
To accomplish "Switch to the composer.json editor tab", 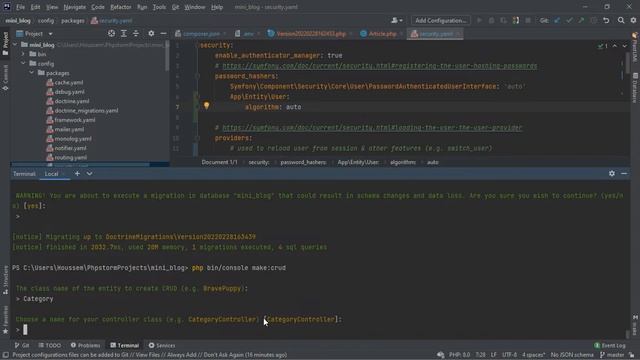I will 201,34.
